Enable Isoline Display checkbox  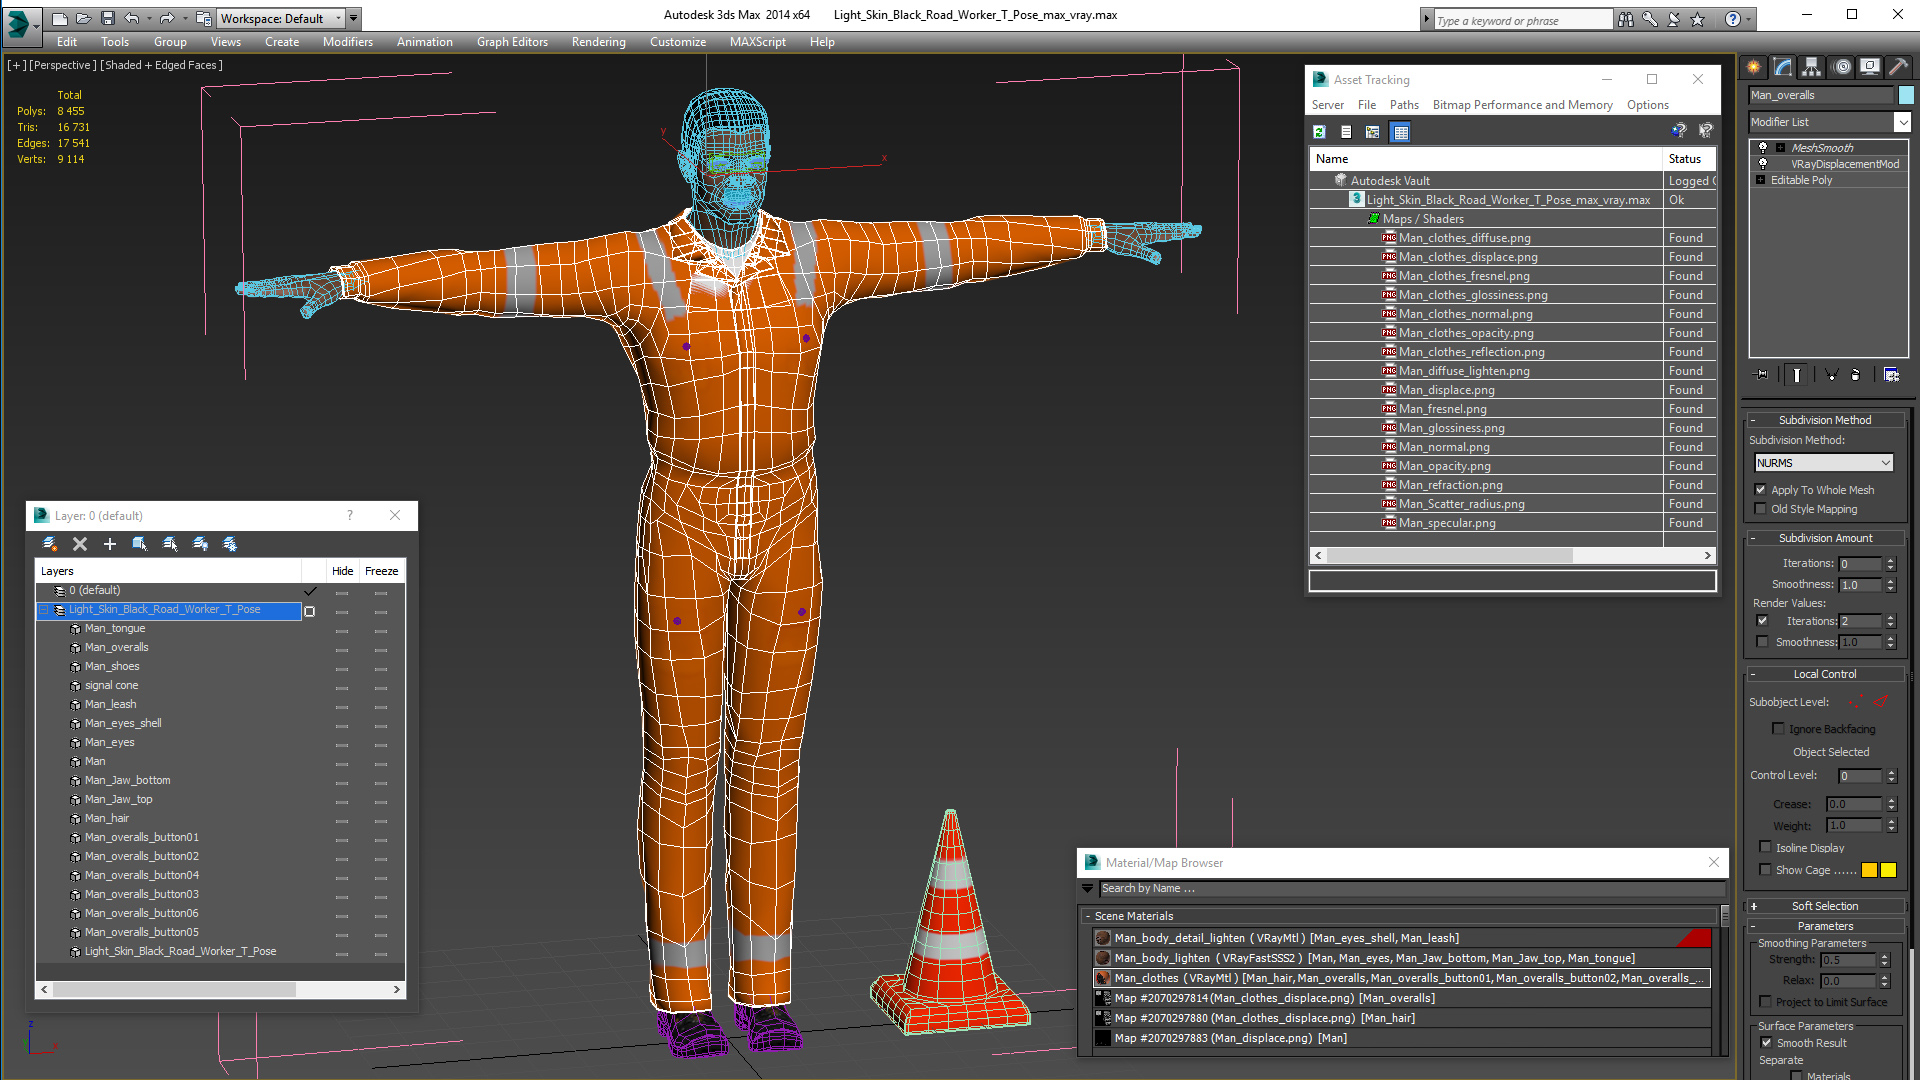point(1765,848)
